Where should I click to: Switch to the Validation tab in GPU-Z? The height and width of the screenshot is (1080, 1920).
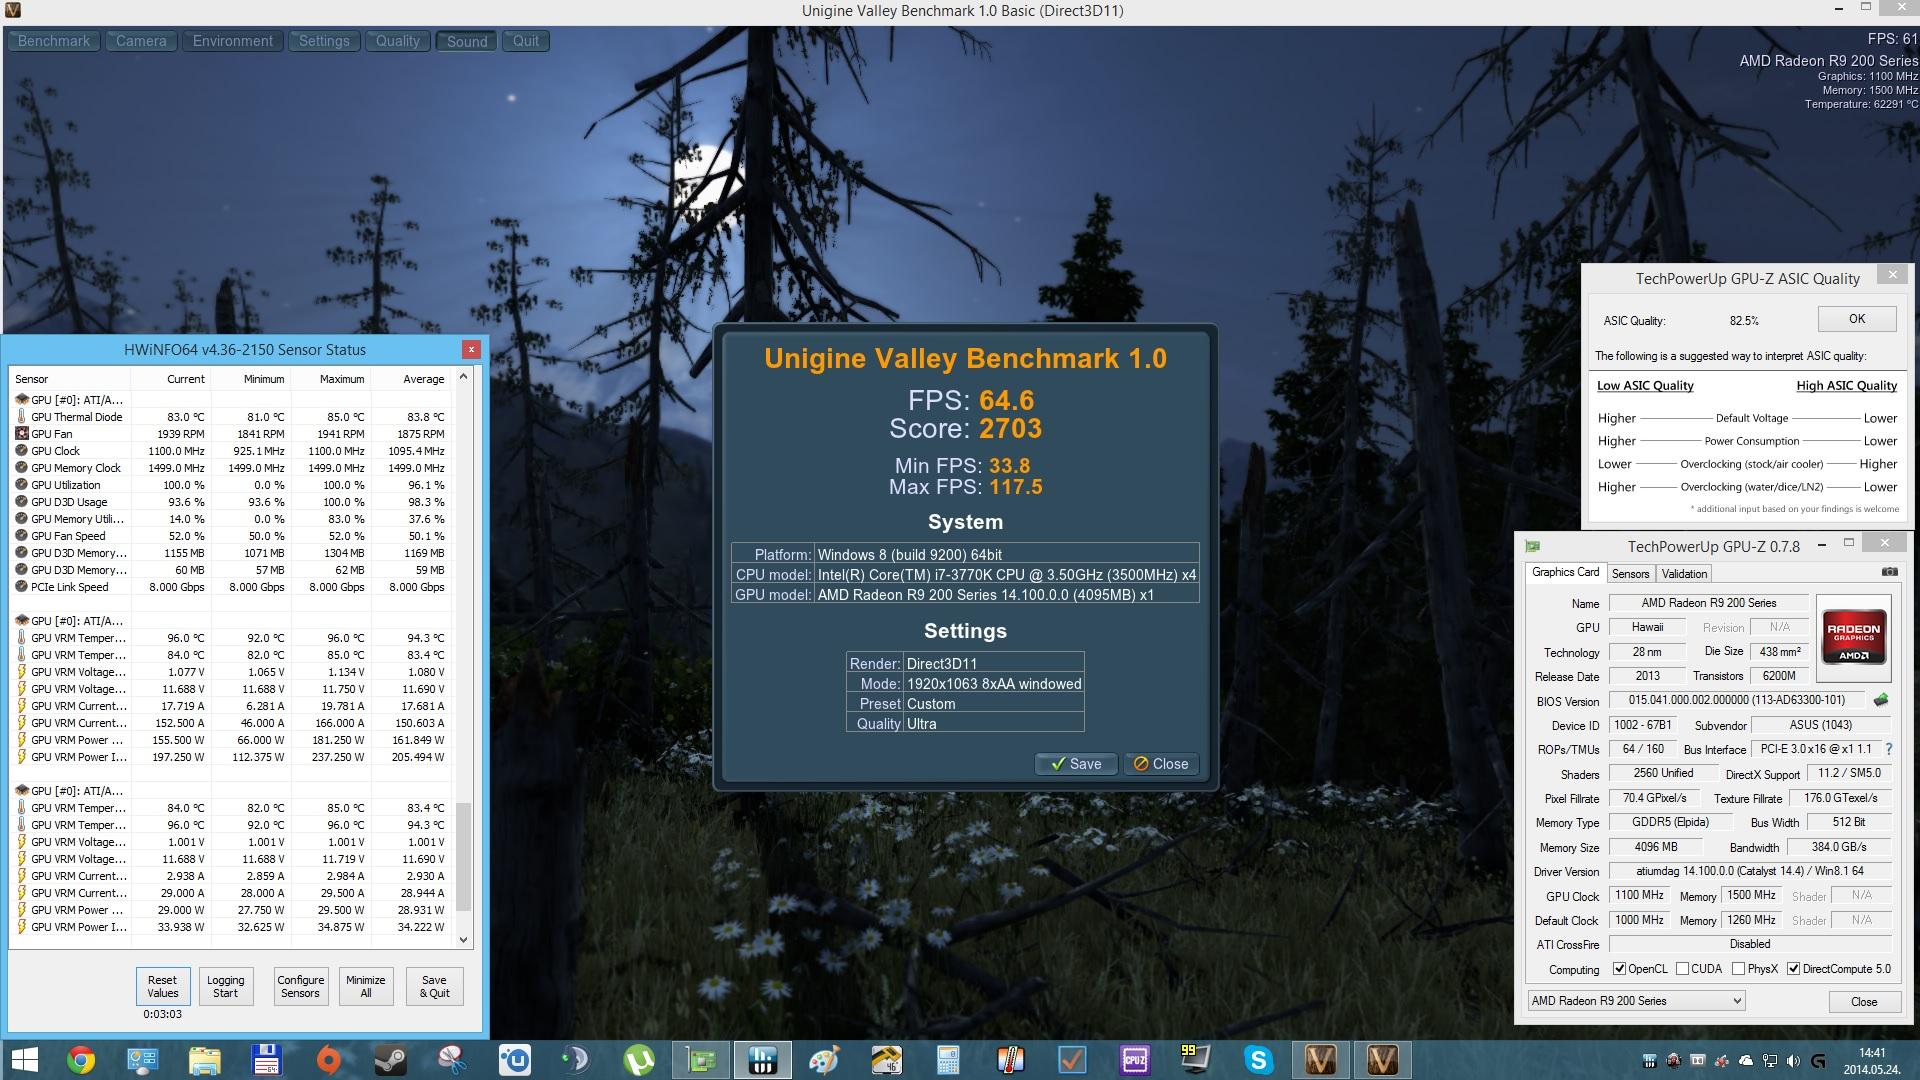(1684, 574)
